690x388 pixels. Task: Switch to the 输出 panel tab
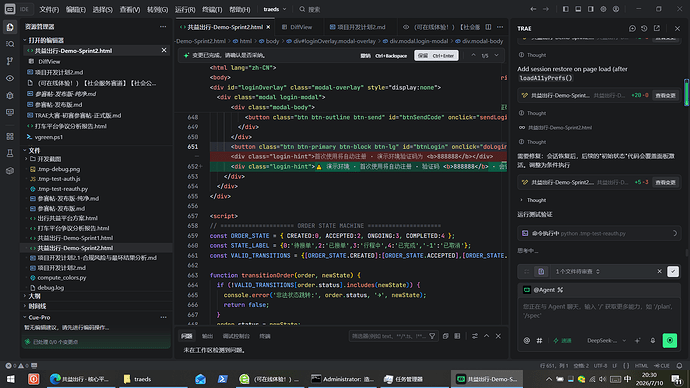click(207, 336)
